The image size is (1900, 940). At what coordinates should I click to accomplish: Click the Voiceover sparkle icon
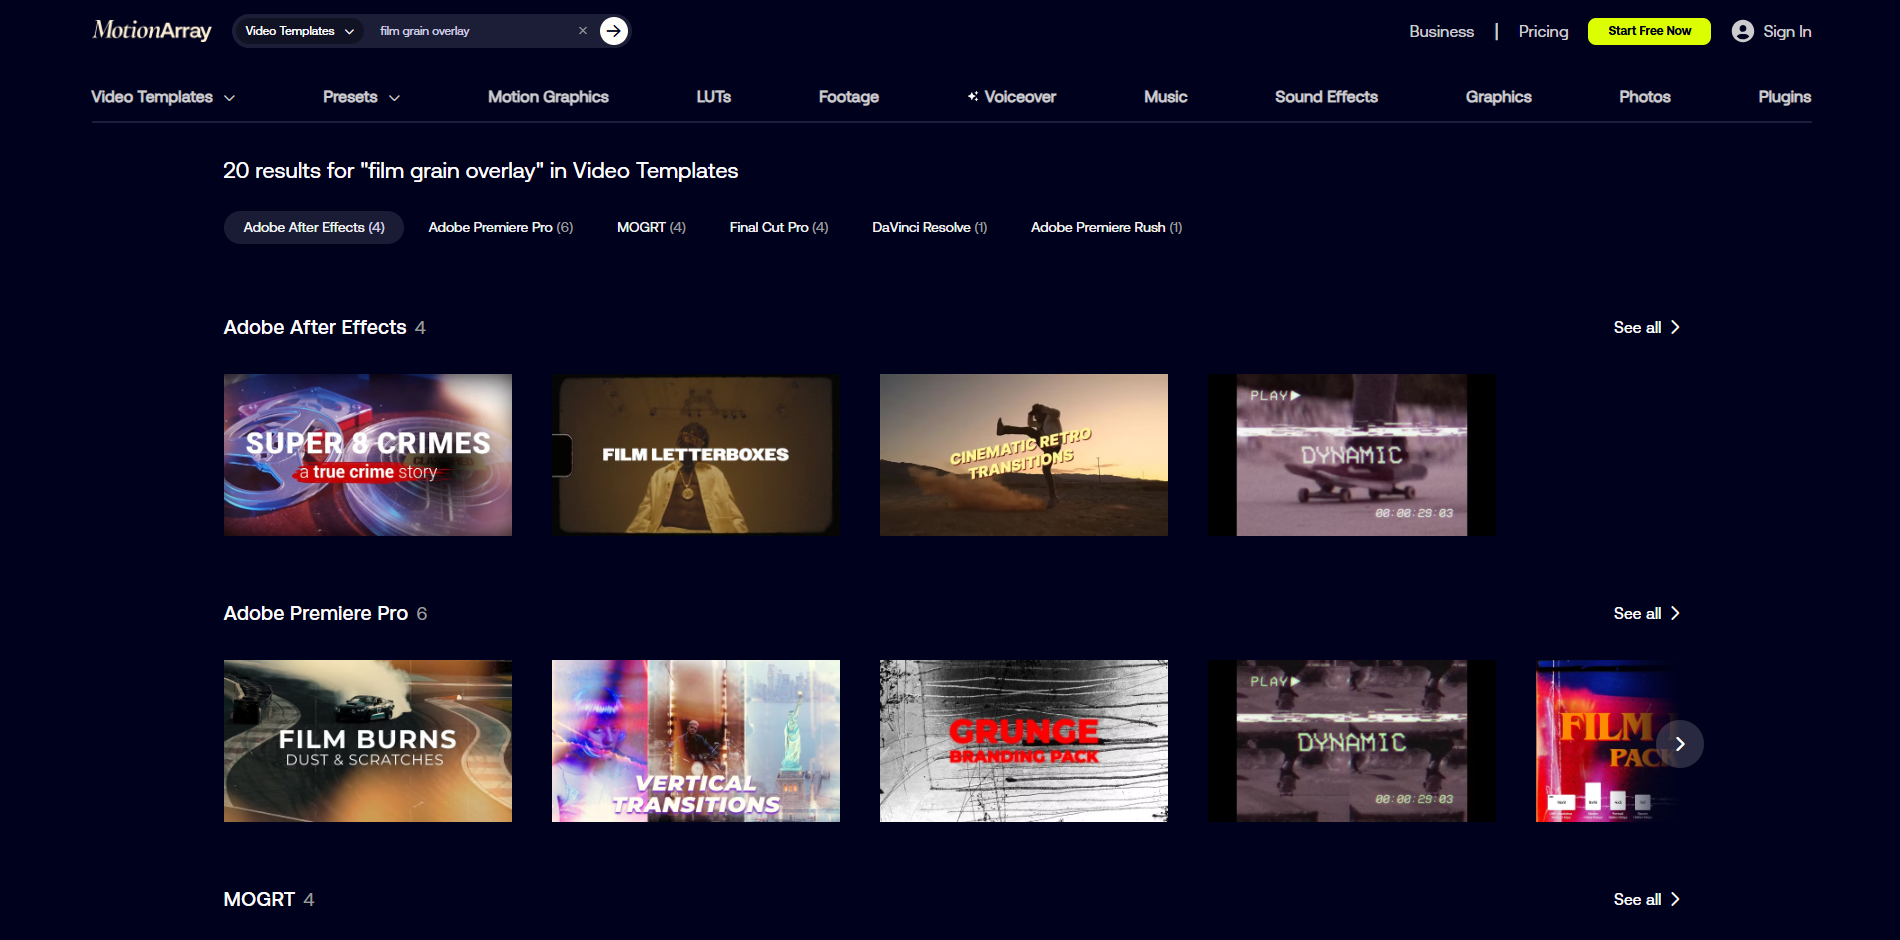972,97
